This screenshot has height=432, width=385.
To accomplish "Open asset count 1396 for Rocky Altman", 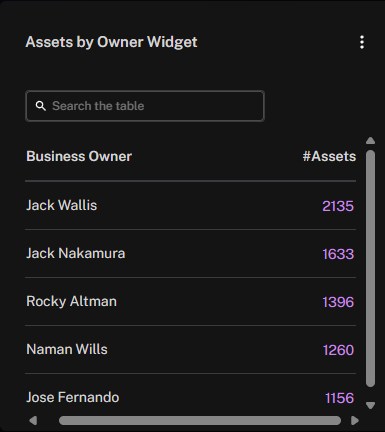I will coord(338,302).
